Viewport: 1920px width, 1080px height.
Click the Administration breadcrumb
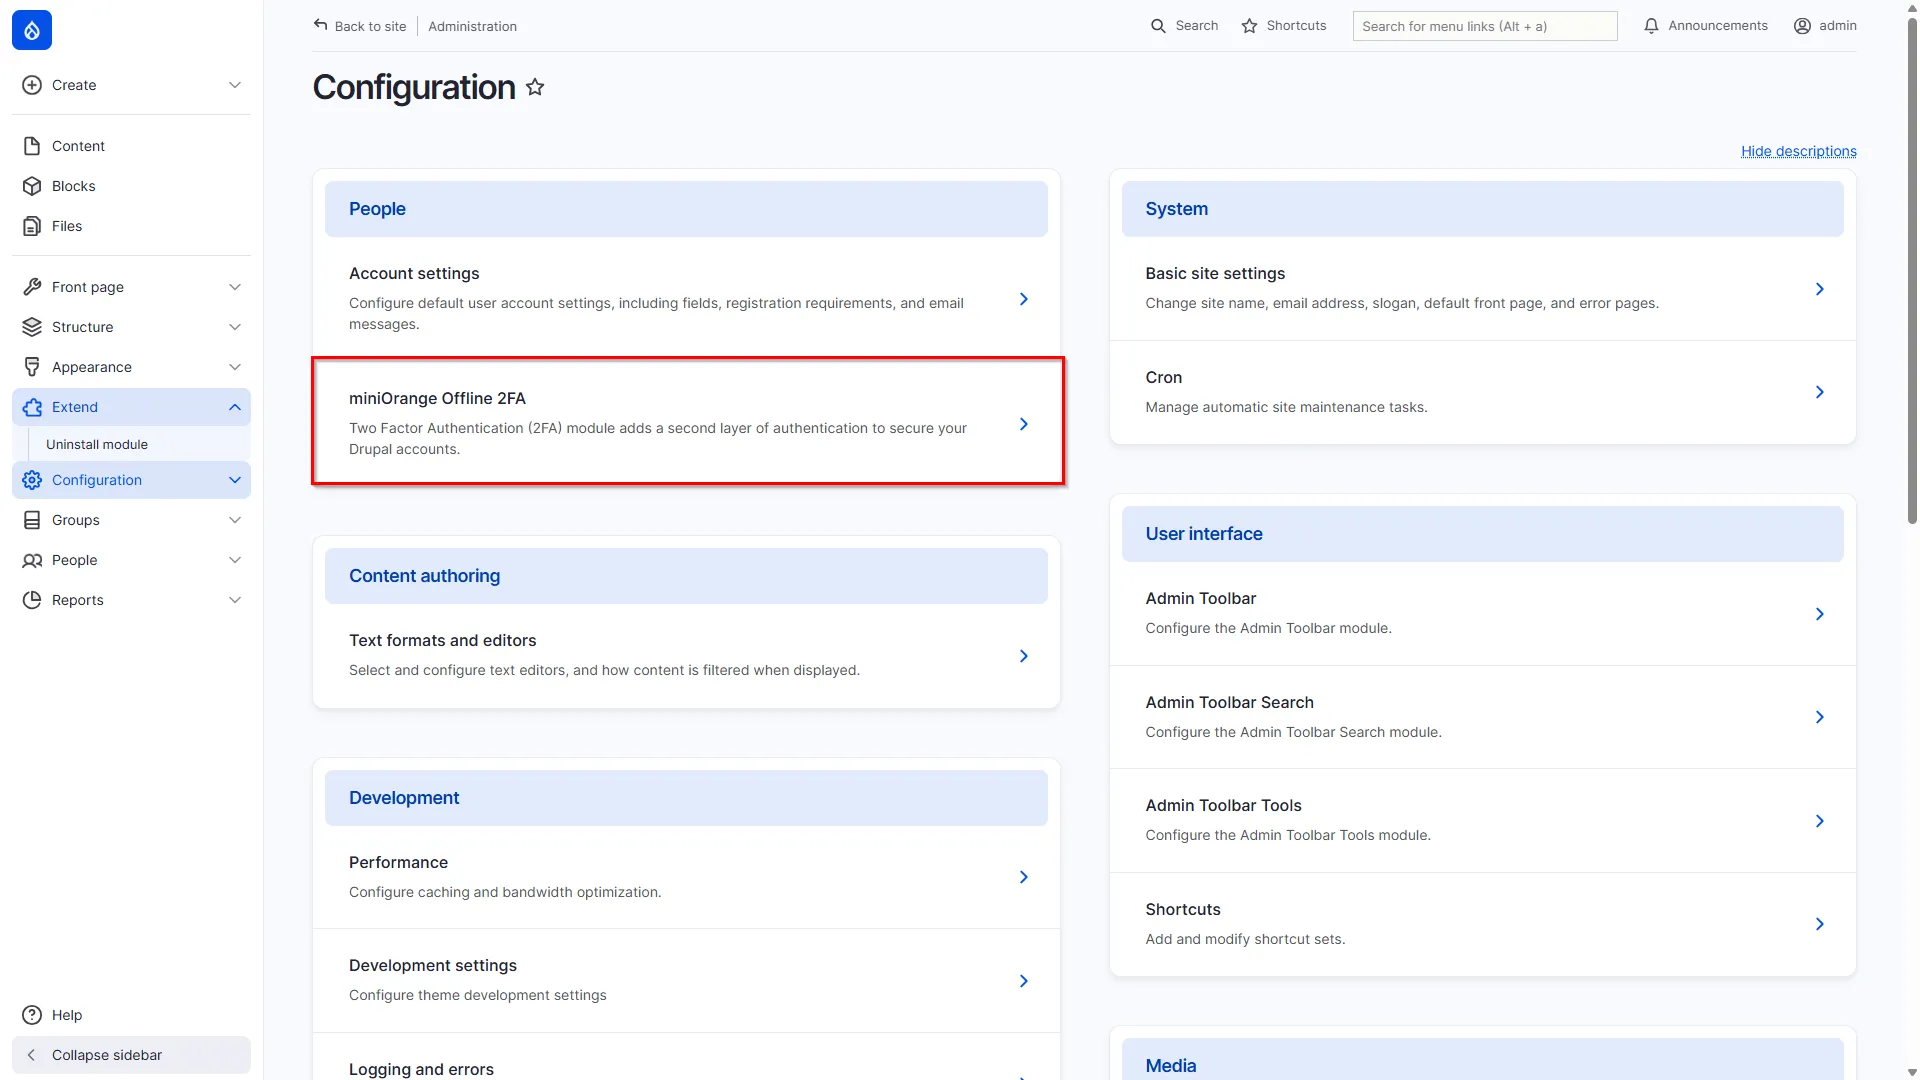point(472,26)
